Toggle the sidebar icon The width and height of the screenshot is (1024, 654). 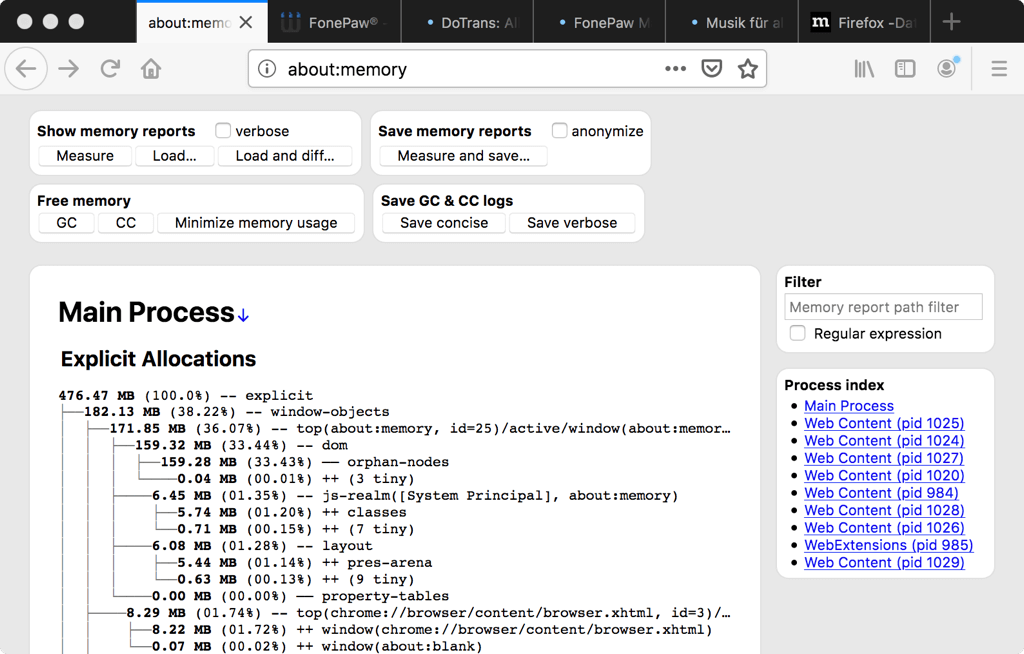904,69
